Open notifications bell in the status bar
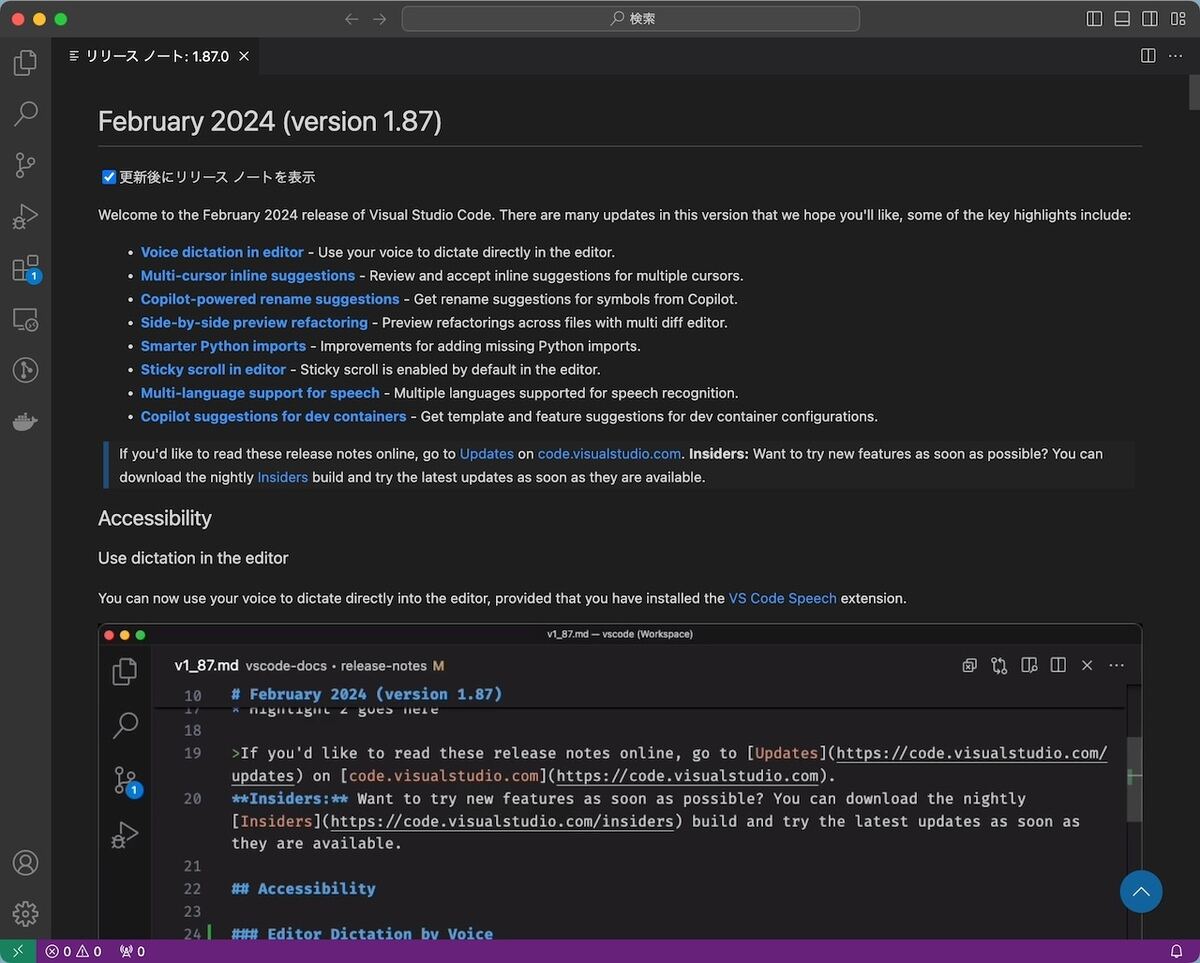This screenshot has width=1200, height=963. click(x=1177, y=951)
